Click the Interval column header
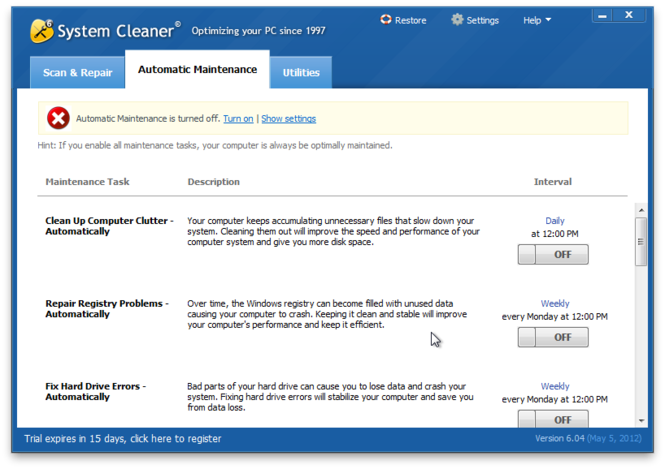This screenshot has width=665, height=469. tap(553, 182)
